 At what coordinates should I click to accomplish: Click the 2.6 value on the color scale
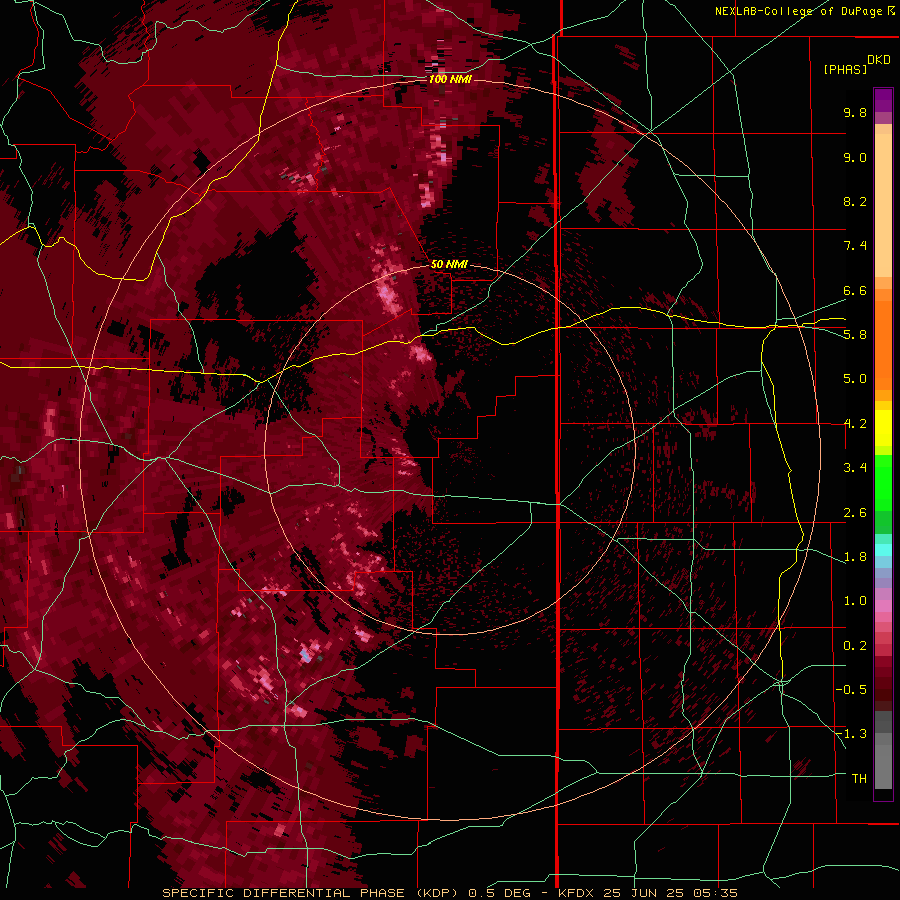tap(855, 513)
